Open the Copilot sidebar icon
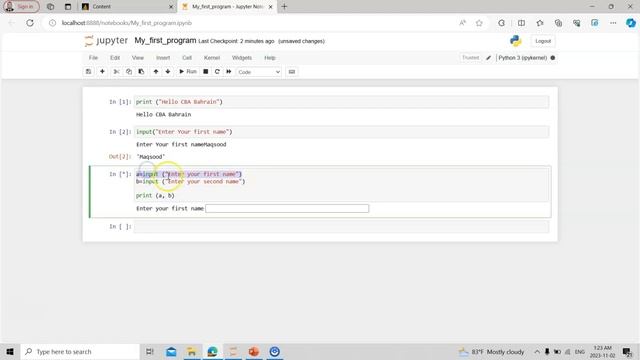 pos(631,23)
